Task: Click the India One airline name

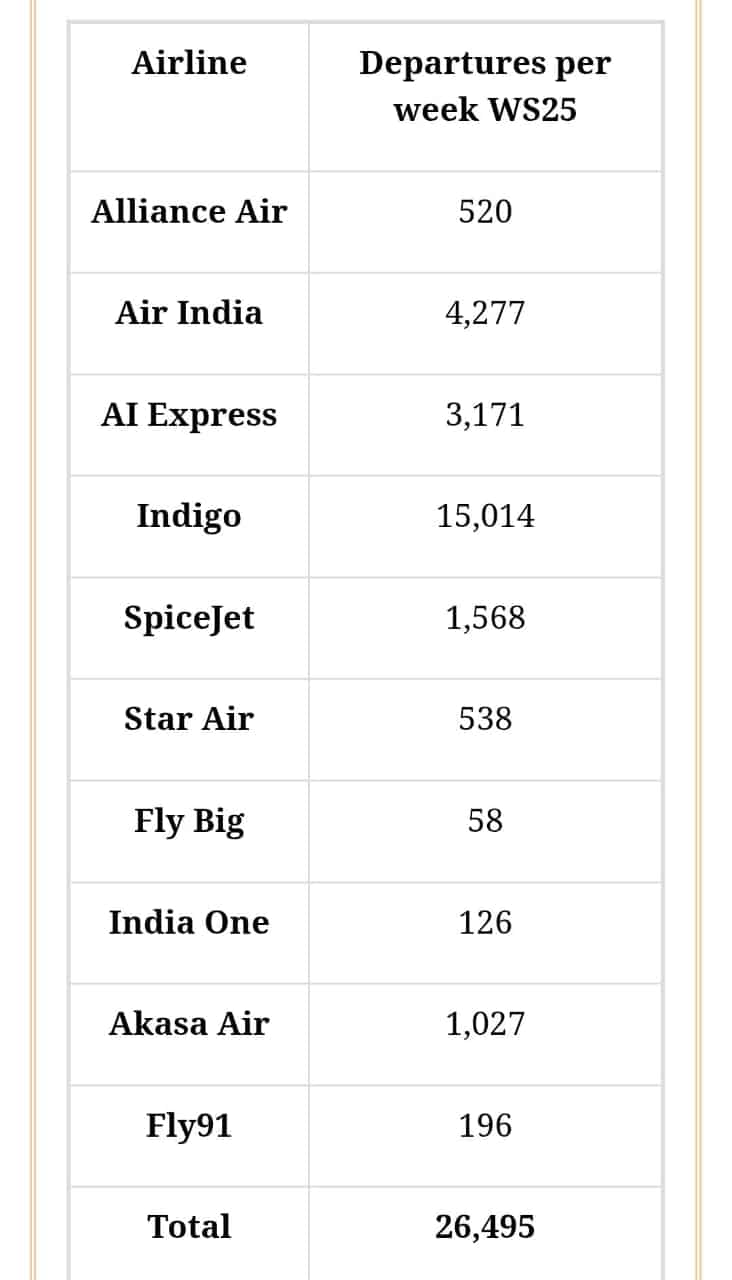Action: click(189, 922)
